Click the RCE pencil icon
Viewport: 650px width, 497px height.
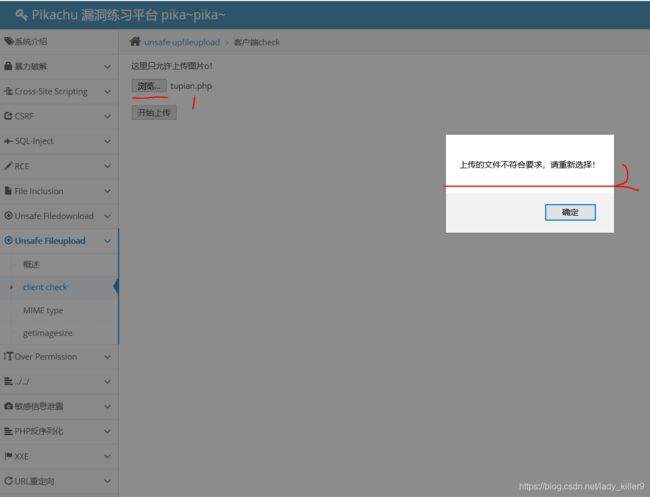point(8,166)
